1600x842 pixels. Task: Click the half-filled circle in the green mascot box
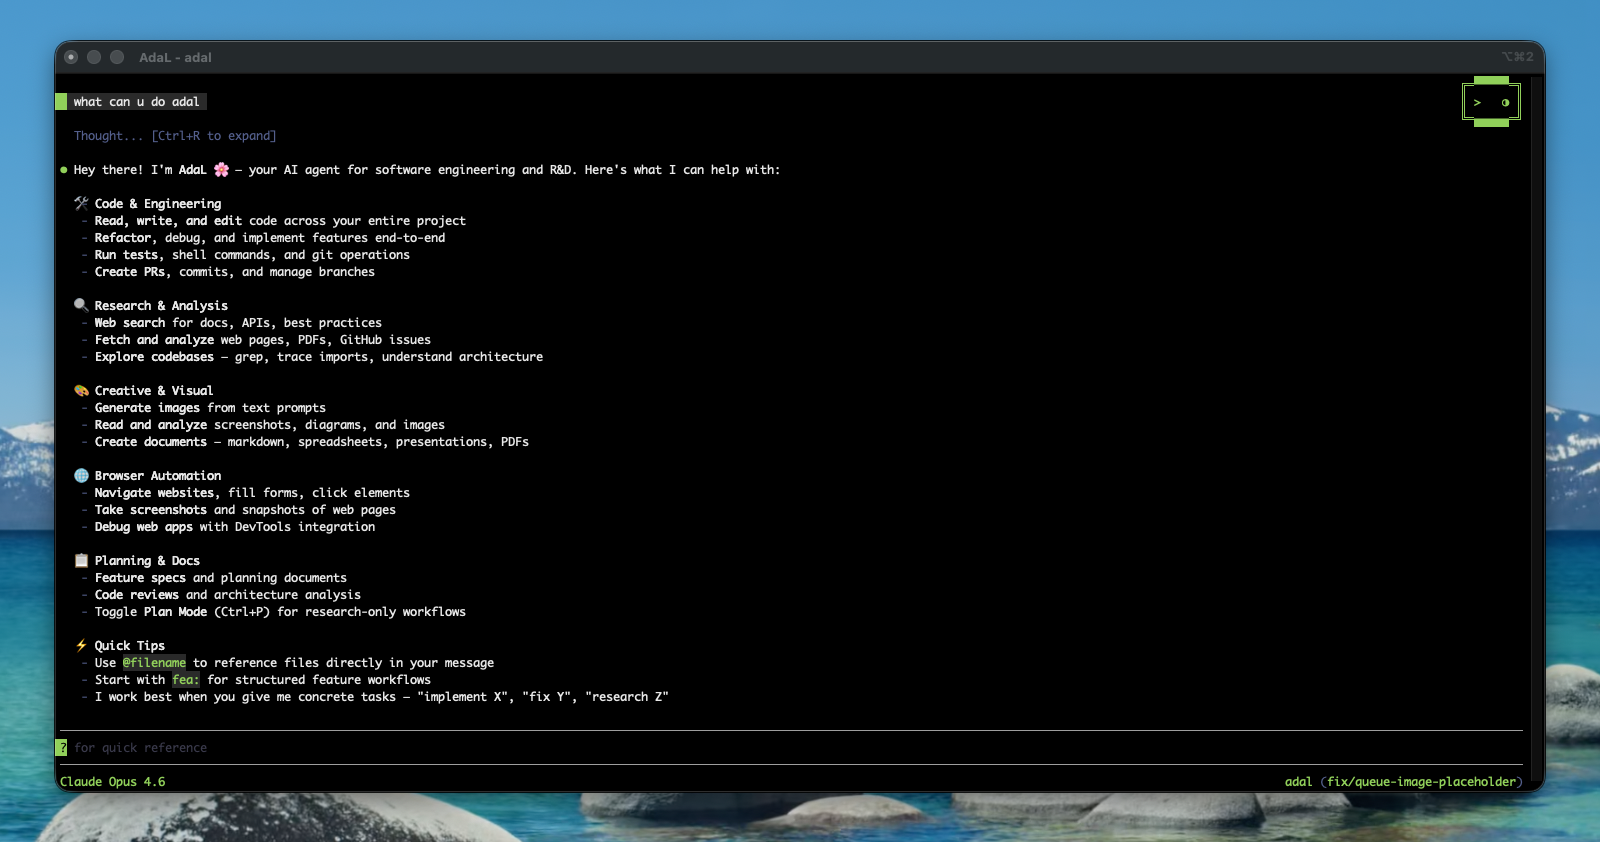coord(1505,102)
